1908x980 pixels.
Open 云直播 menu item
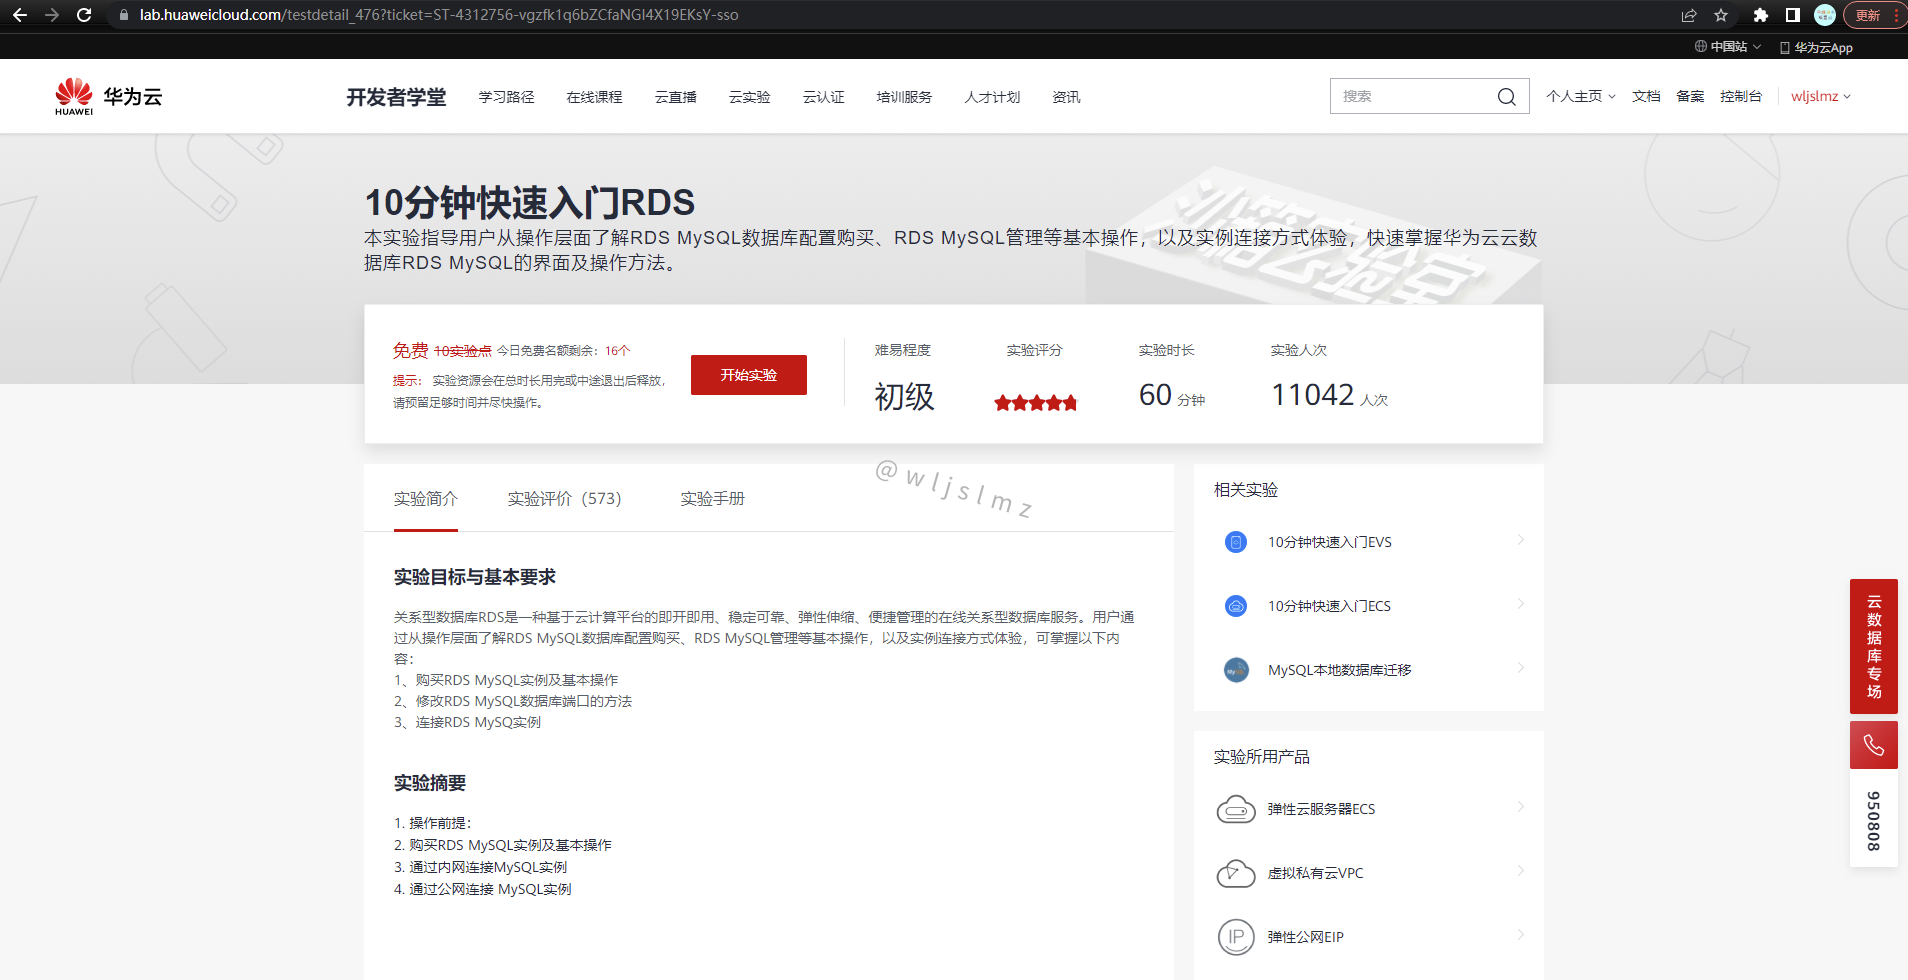[x=675, y=97]
